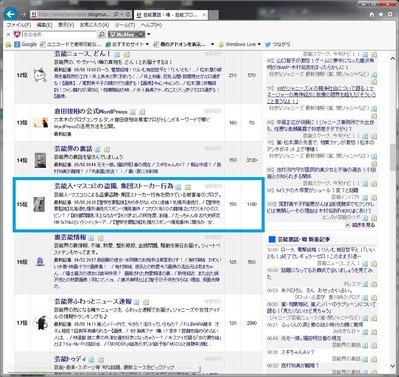
Task: Open the お気に入り(A) menu
Action: coord(94,25)
